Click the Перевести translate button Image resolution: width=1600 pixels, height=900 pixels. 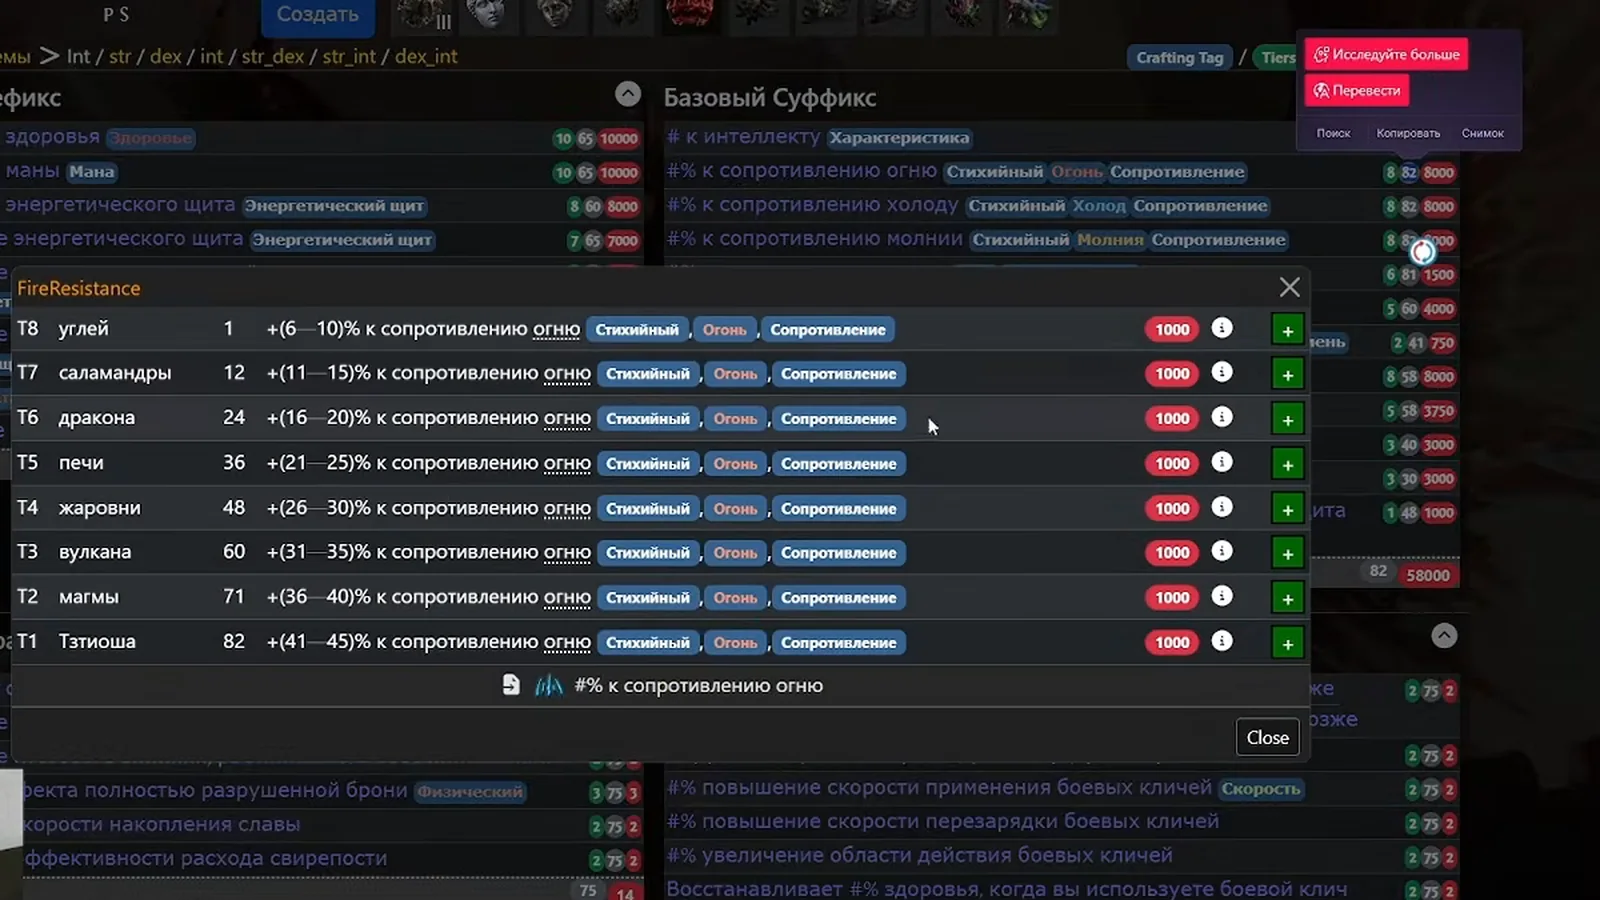click(x=1357, y=90)
